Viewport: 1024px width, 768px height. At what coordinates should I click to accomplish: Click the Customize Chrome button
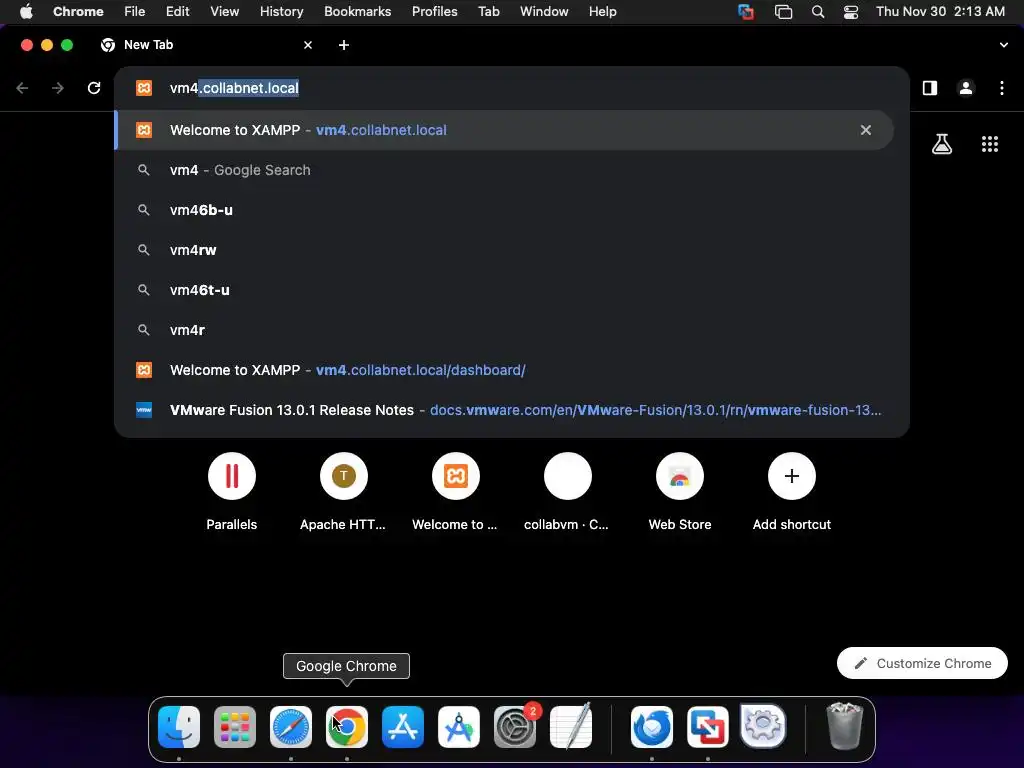(x=922, y=663)
